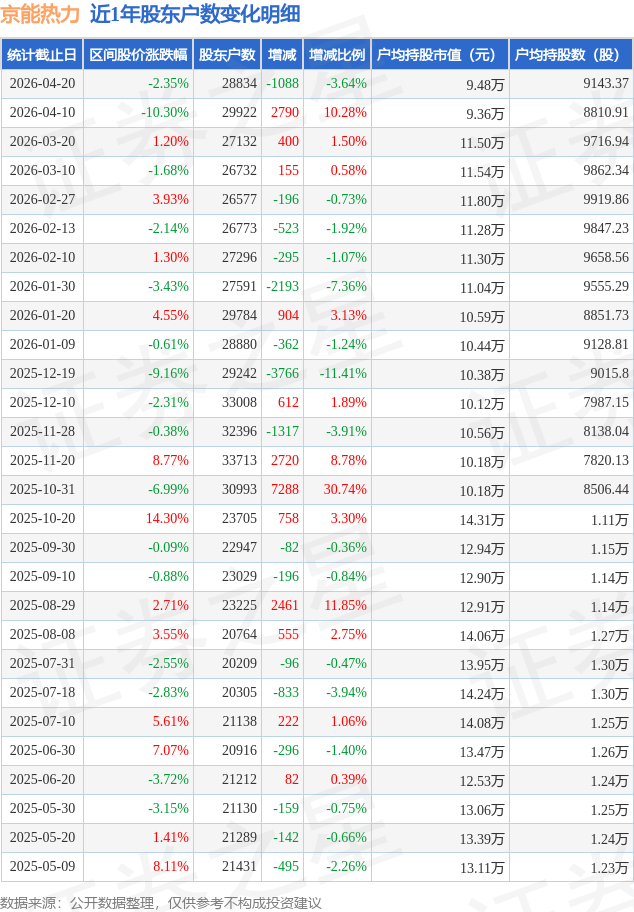Select the 9919.86 average shares cell

pyautogui.click(x=605, y=200)
